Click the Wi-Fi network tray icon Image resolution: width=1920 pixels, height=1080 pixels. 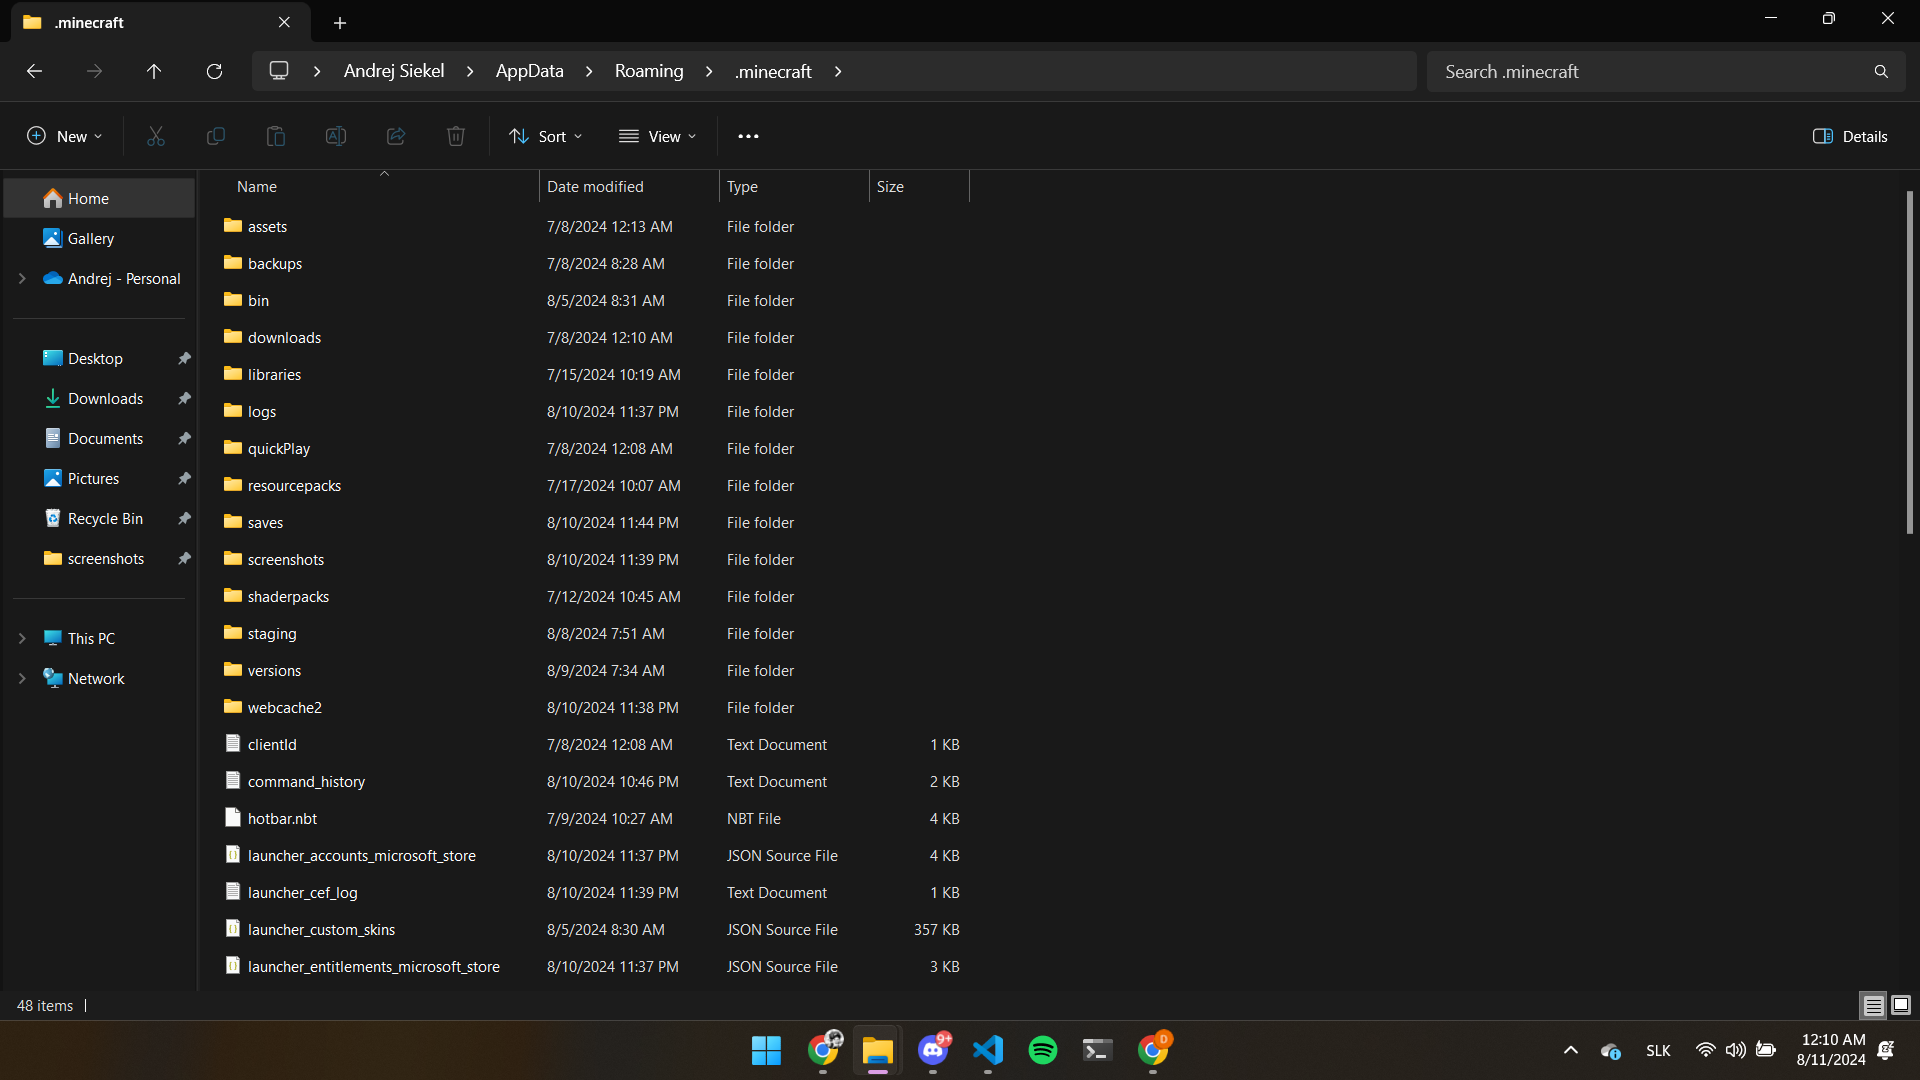tap(1706, 1050)
